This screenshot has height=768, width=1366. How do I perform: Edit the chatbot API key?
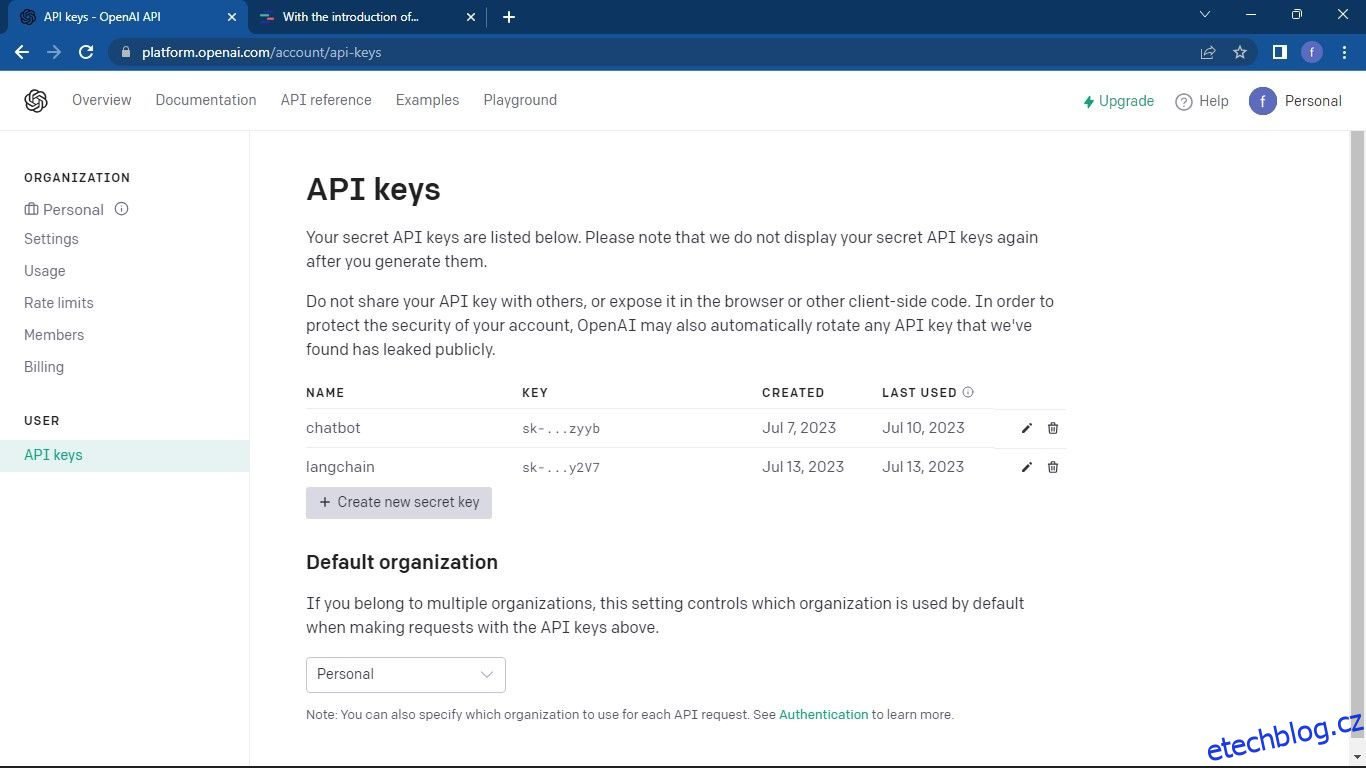click(1026, 428)
